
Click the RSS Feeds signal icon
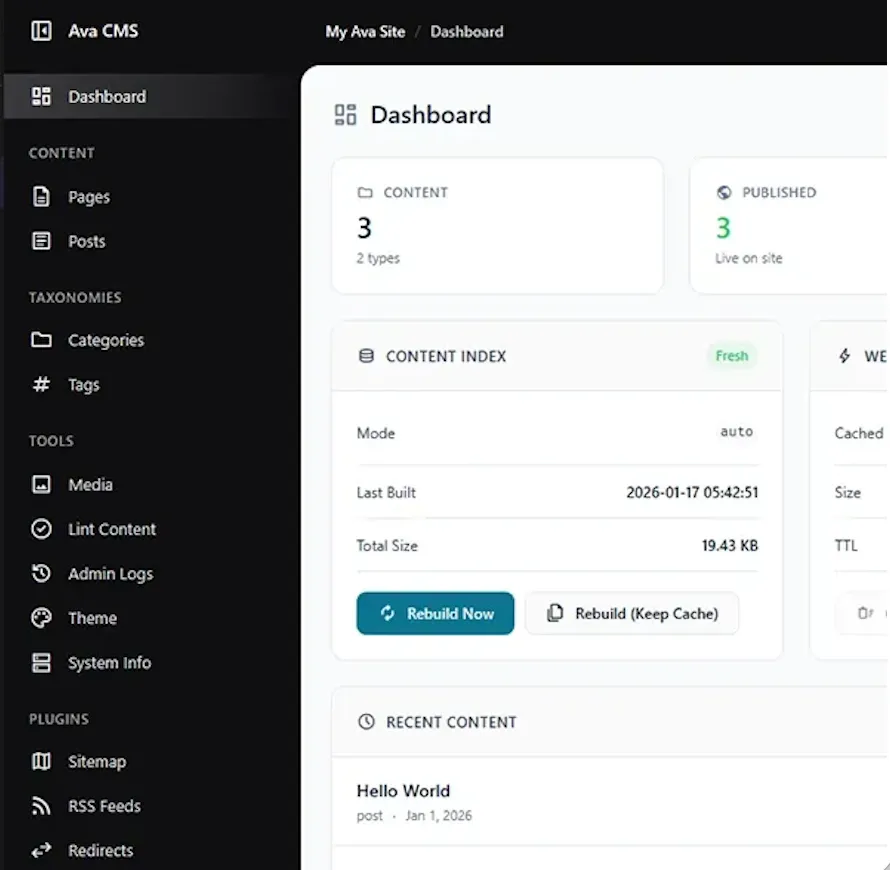[x=41, y=806]
